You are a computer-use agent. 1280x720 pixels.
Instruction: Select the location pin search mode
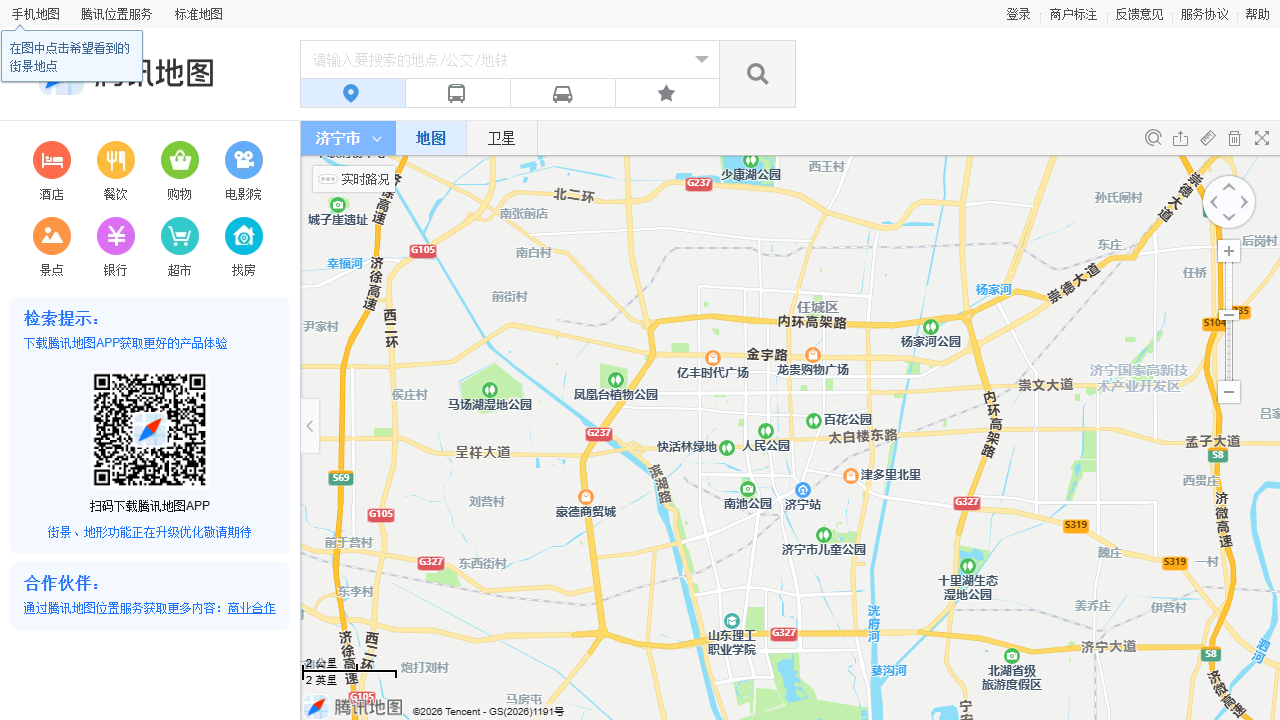(x=353, y=93)
